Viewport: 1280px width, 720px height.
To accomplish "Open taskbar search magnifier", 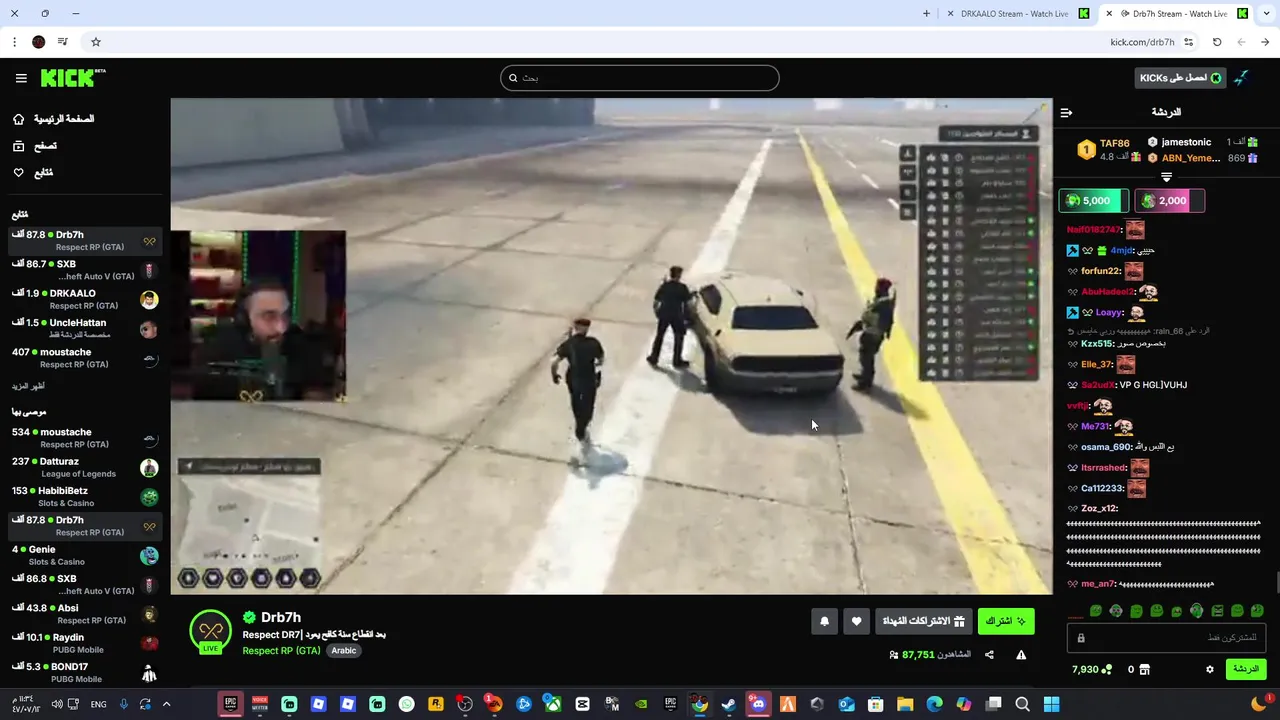I will [x=1022, y=704].
